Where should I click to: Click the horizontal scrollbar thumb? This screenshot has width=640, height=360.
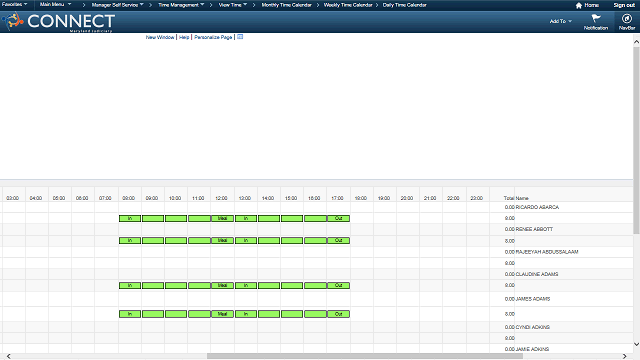click(x=365, y=356)
